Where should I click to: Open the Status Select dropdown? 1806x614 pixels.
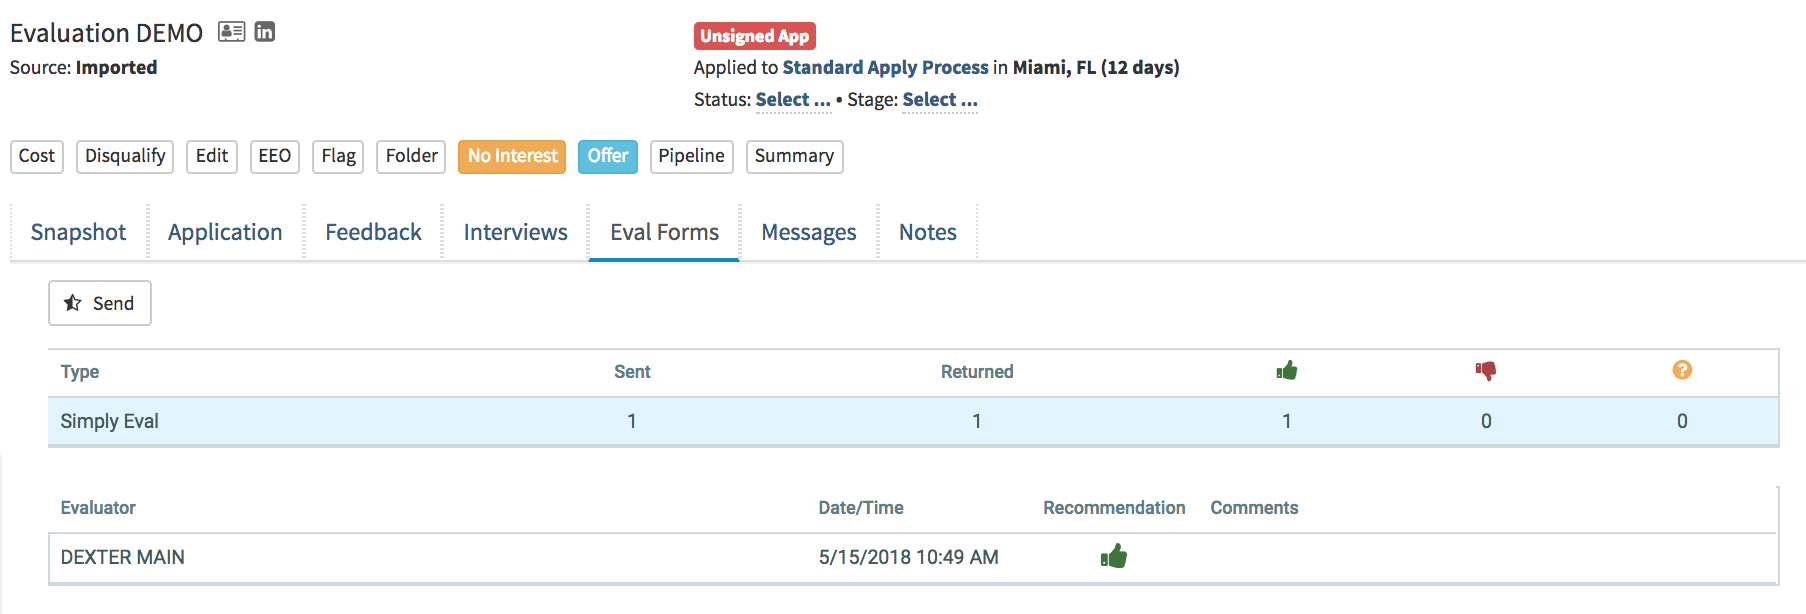[793, 99]
